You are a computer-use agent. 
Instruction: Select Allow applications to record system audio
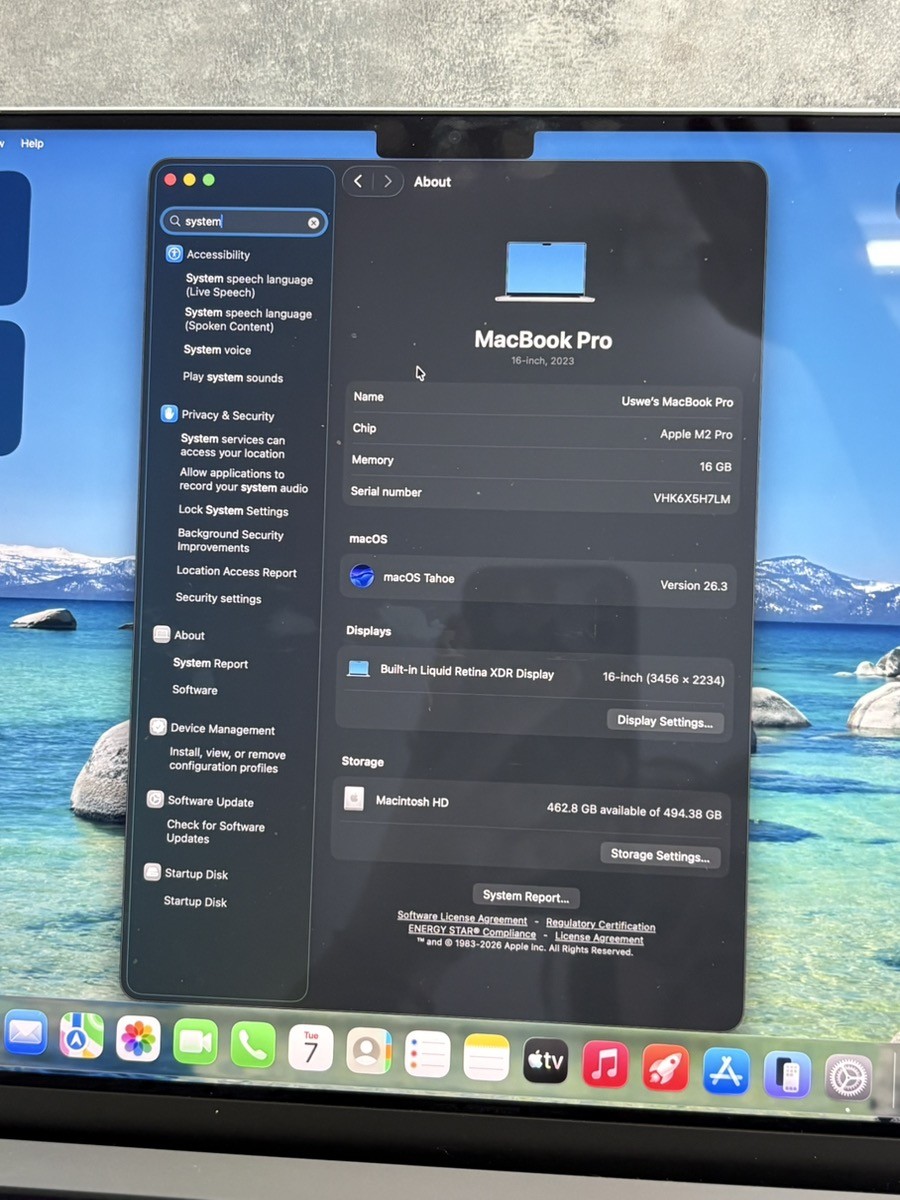(x=244, y=481)
